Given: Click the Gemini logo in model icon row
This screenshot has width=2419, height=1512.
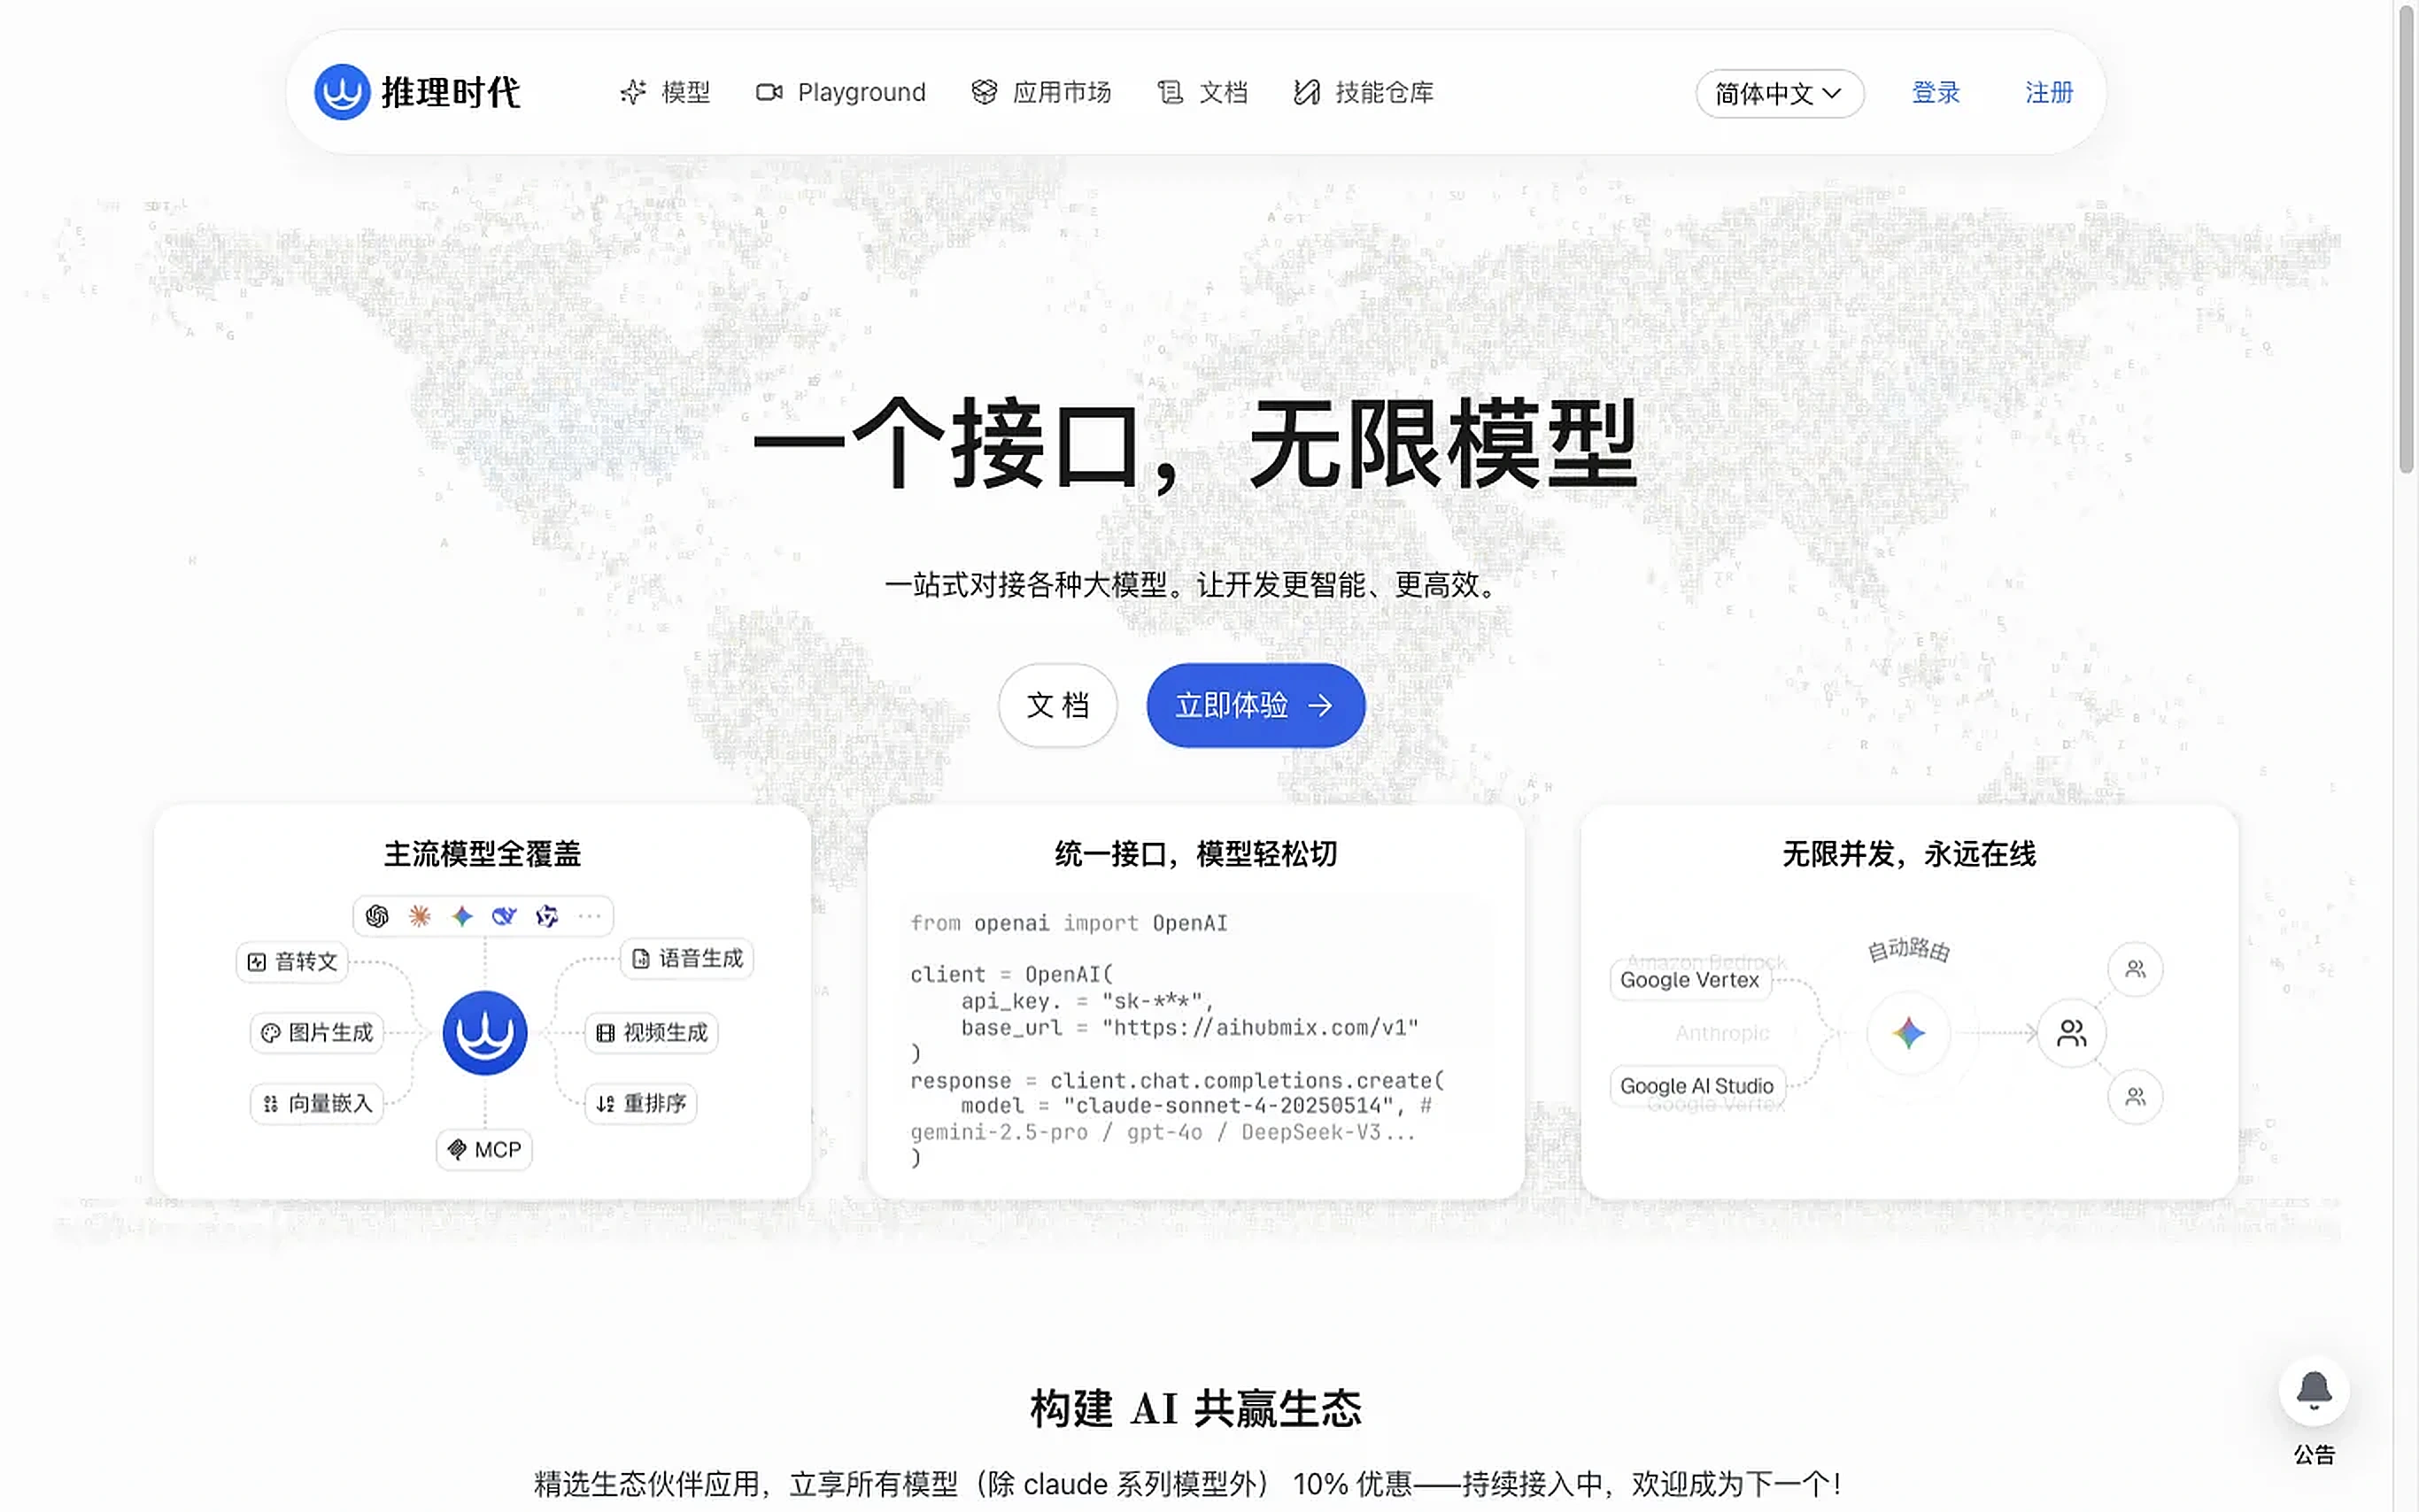Looking at the screenshot, I should point(462,915).
